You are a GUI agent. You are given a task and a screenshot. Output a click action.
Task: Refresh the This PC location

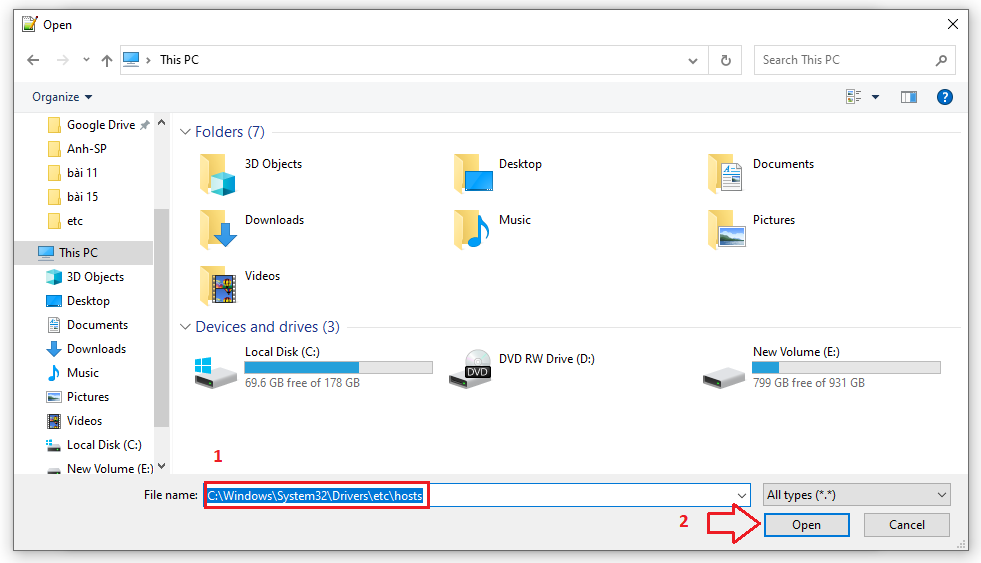coord(725,60)
